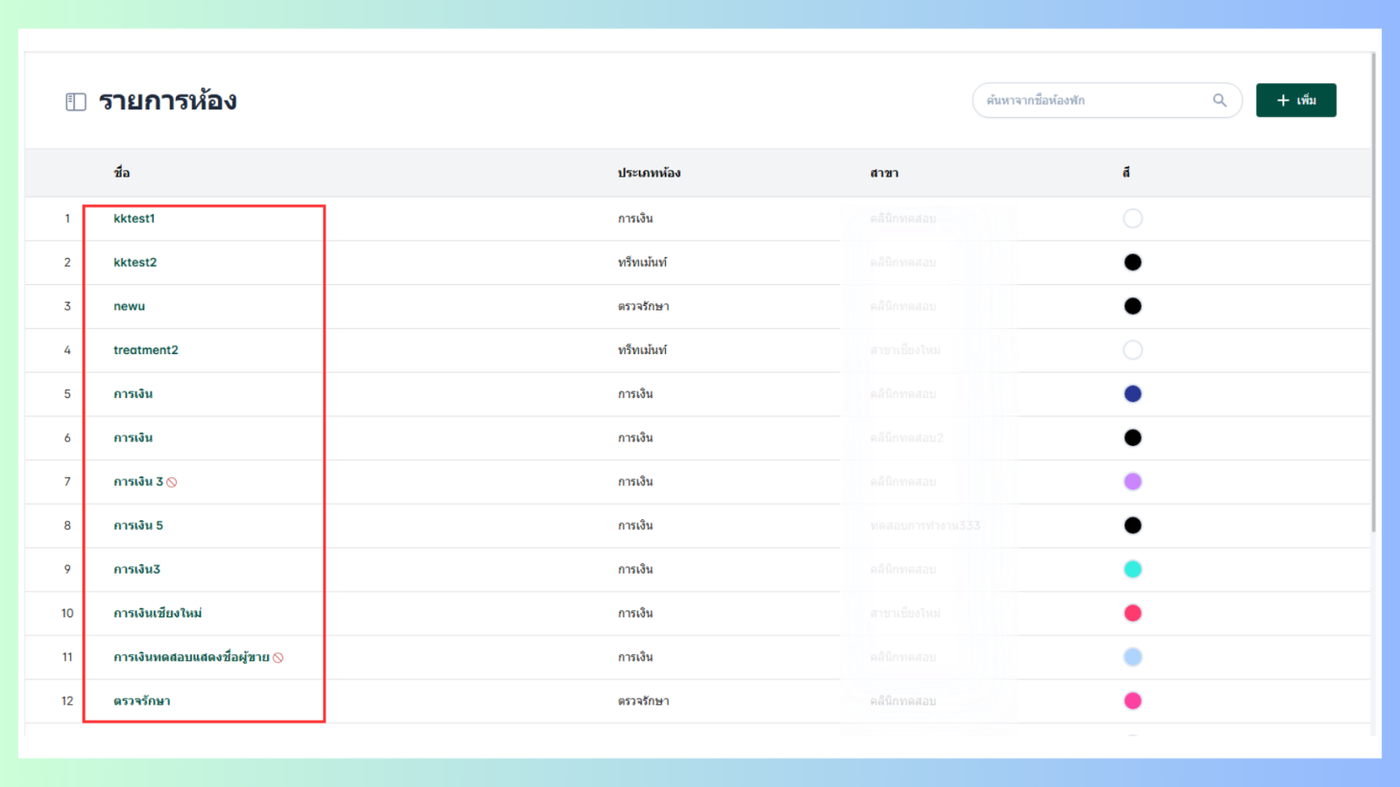The width and height of the screenshot is (1400, 787).
Task: Click the สาขา column header
Action: (884, 173)
